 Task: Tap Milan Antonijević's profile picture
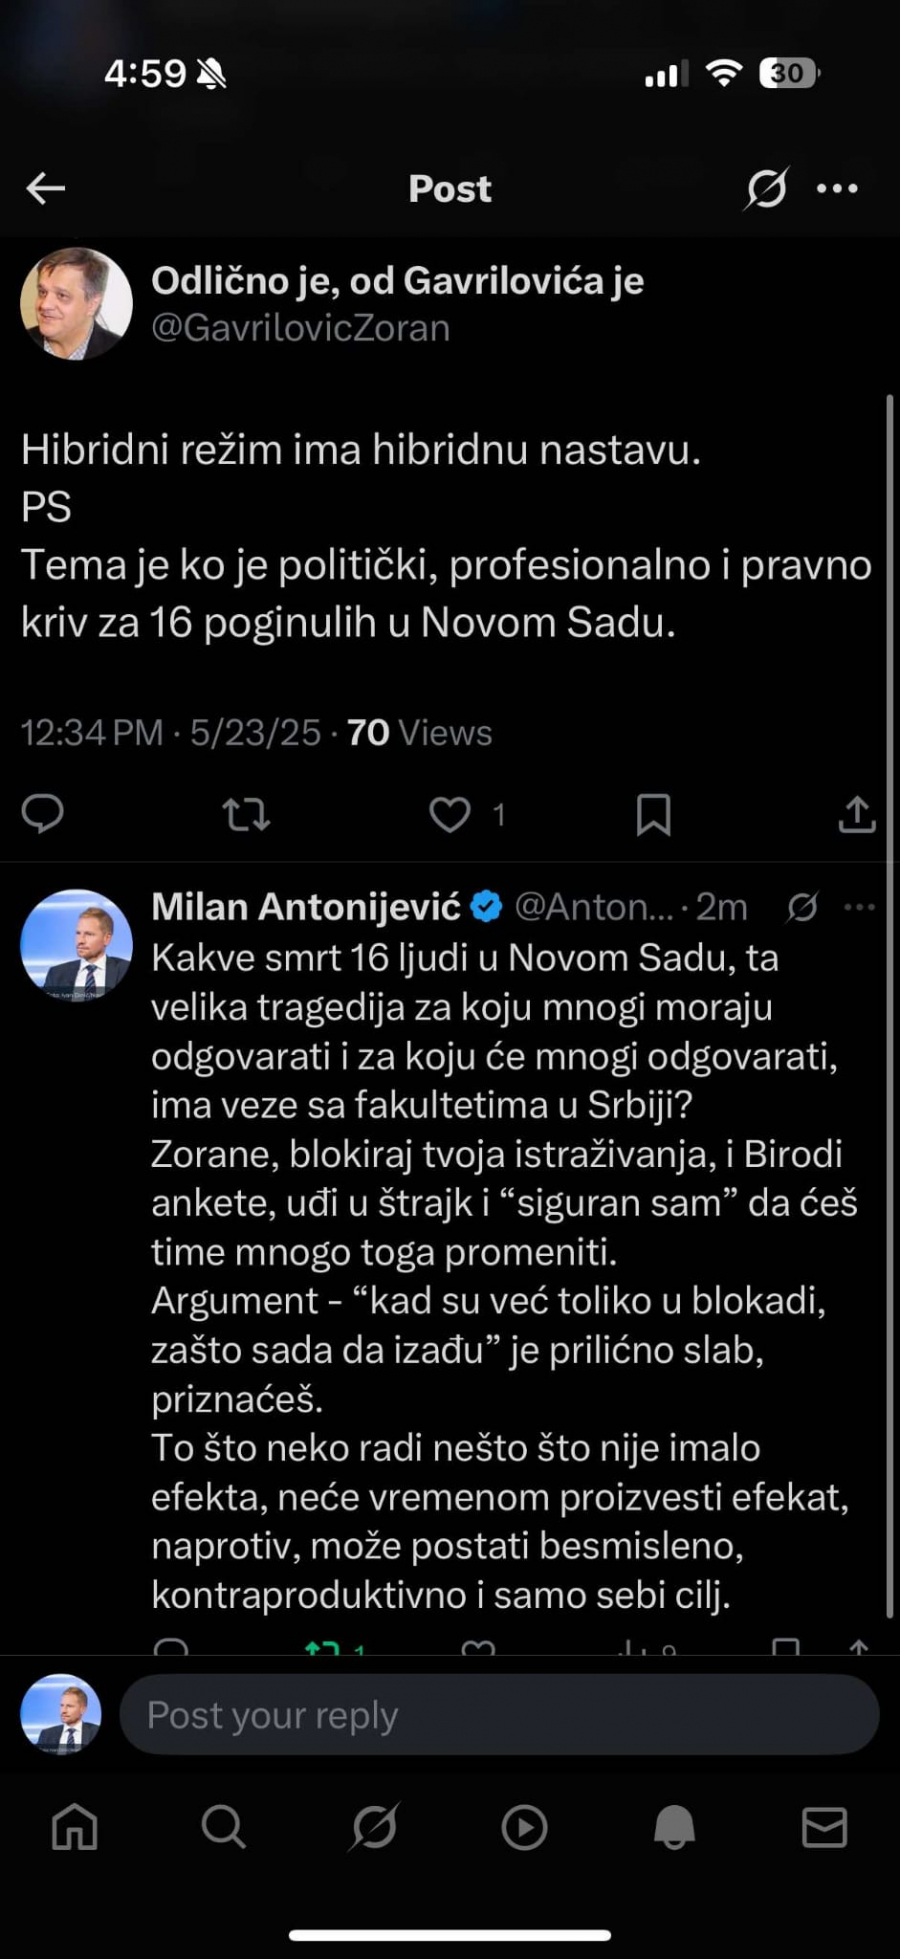(76, 948)
